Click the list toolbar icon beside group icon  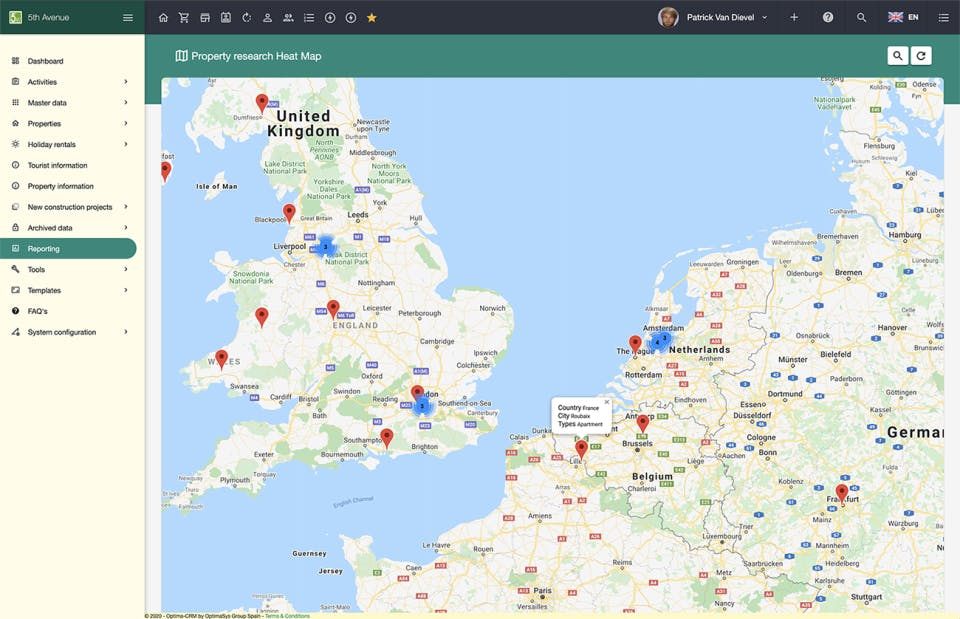click(309, 18)
